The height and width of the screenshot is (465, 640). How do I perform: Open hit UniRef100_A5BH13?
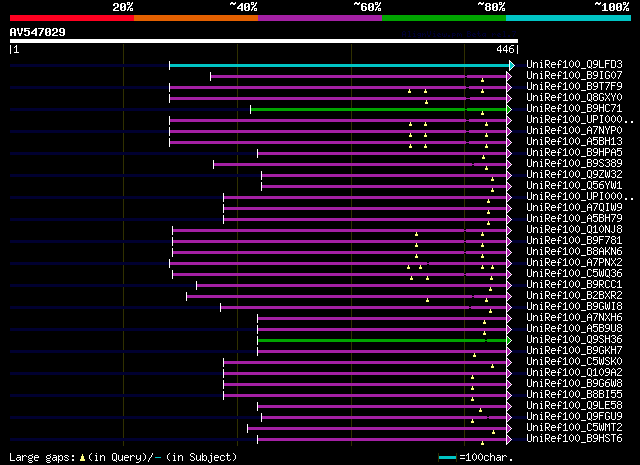tap(574, 142)
